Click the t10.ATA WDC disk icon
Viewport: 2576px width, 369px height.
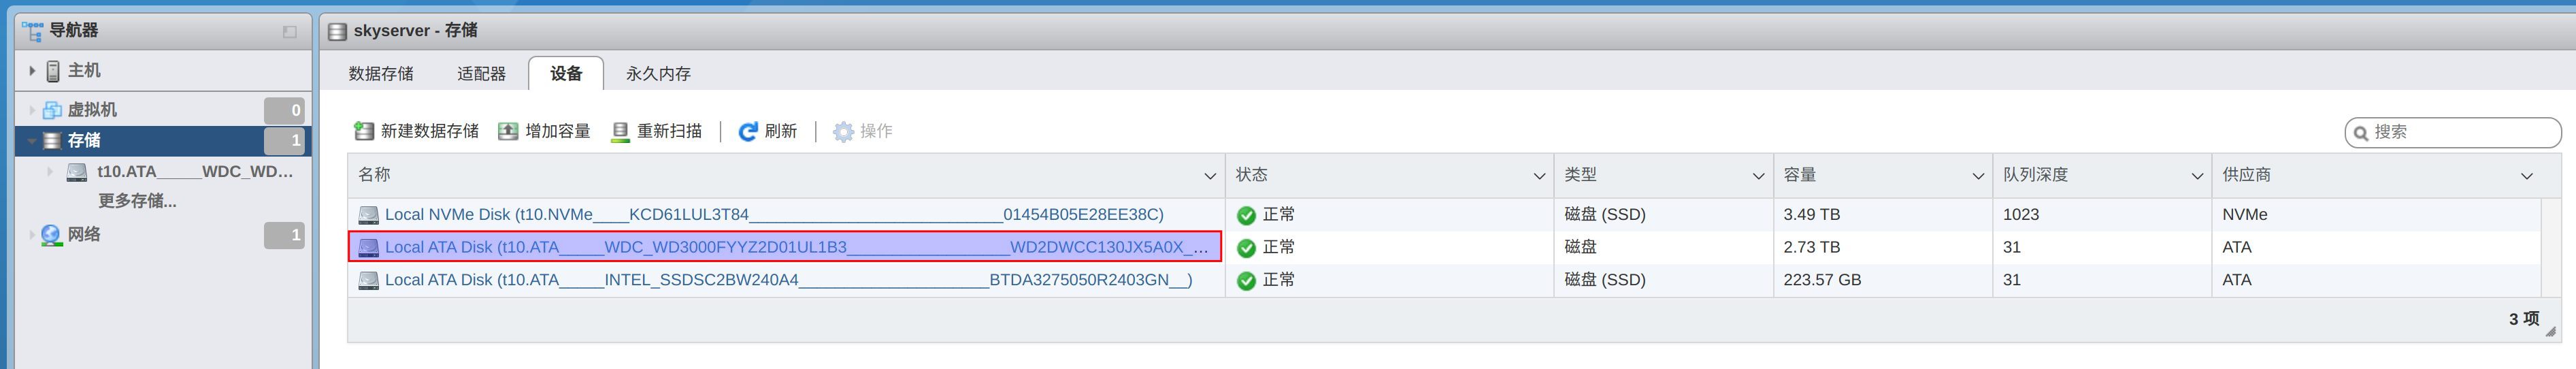click(77, 172)
